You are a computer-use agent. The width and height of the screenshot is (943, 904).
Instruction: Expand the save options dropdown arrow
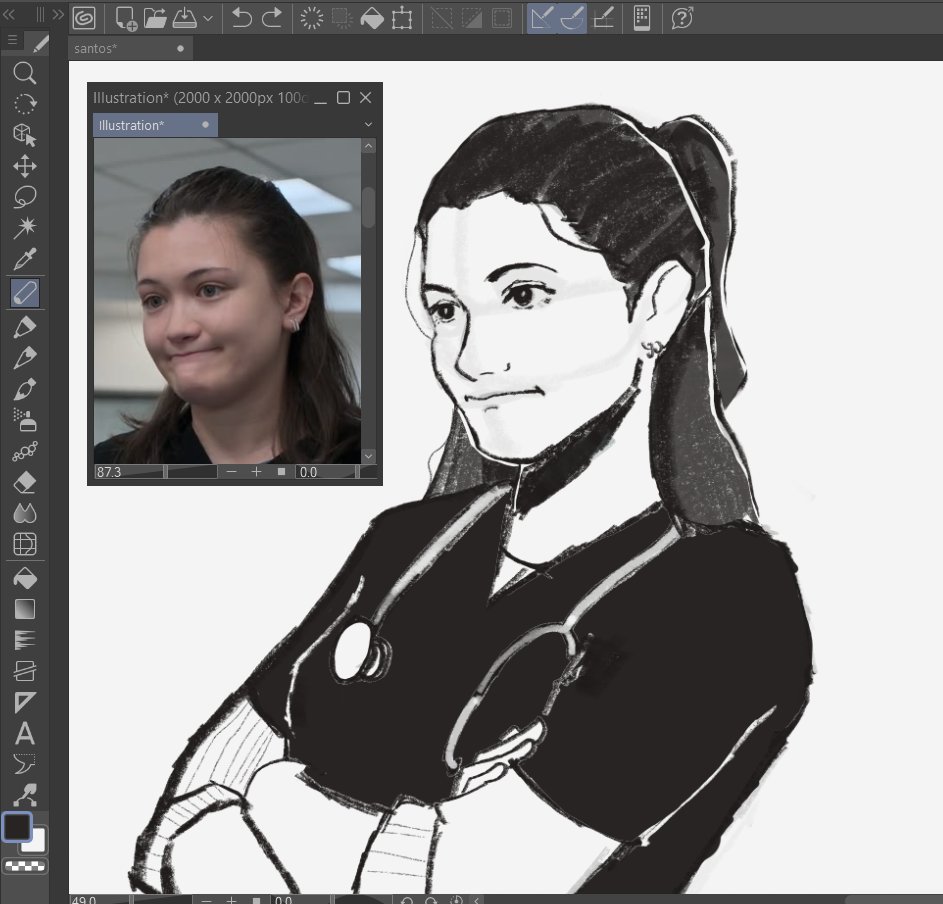(208, 18)
